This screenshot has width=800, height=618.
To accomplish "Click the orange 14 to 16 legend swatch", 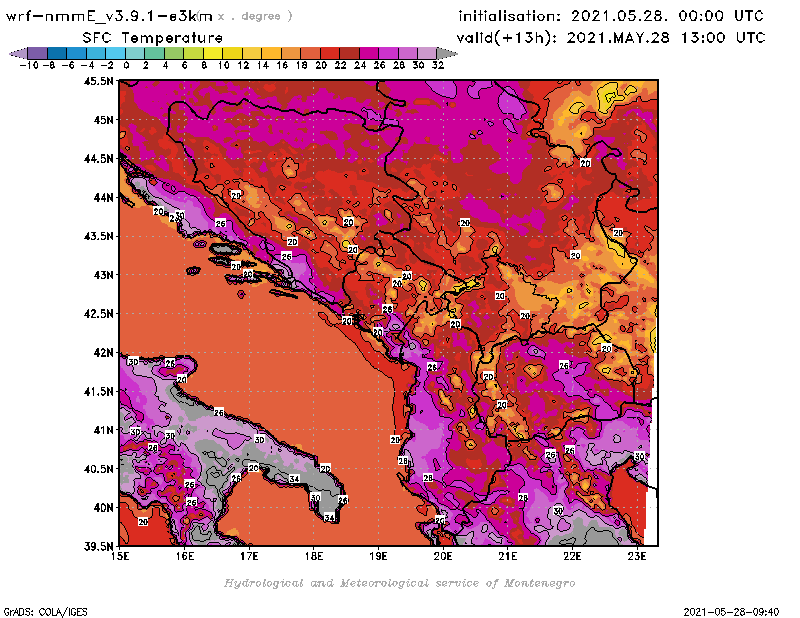I will (271, 53).
